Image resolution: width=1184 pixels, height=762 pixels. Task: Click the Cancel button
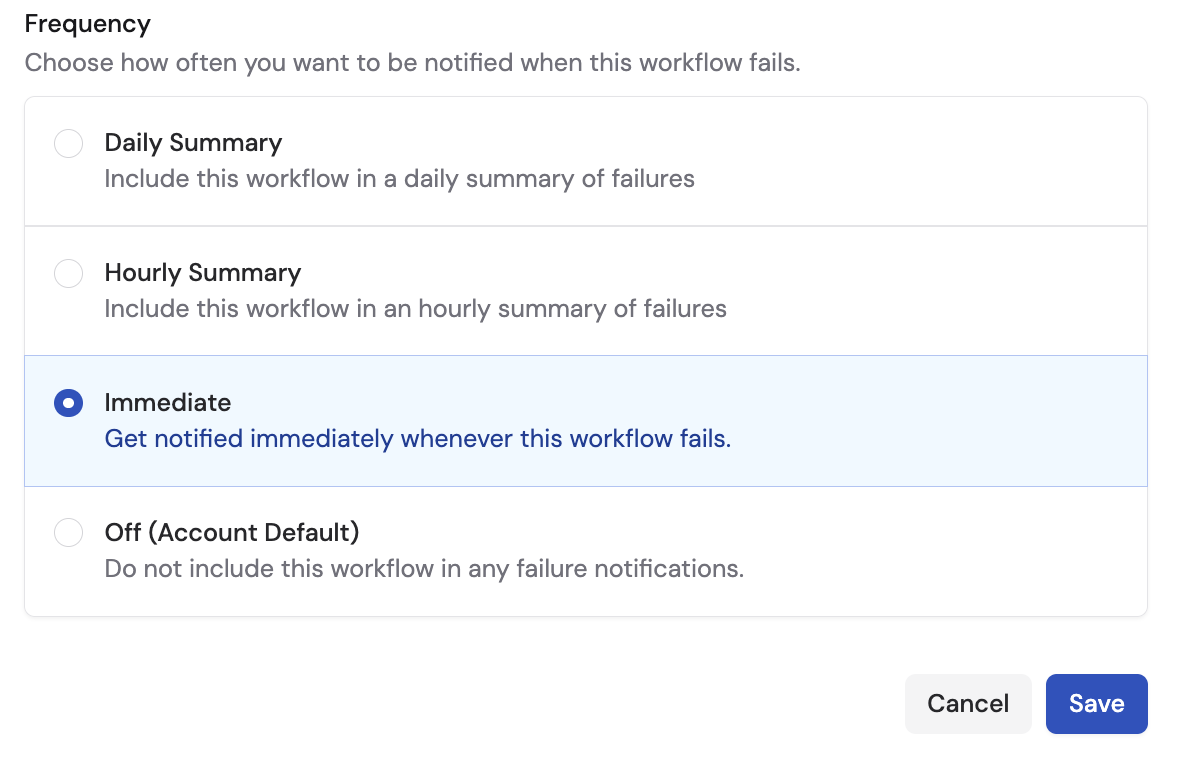point(968,703)
